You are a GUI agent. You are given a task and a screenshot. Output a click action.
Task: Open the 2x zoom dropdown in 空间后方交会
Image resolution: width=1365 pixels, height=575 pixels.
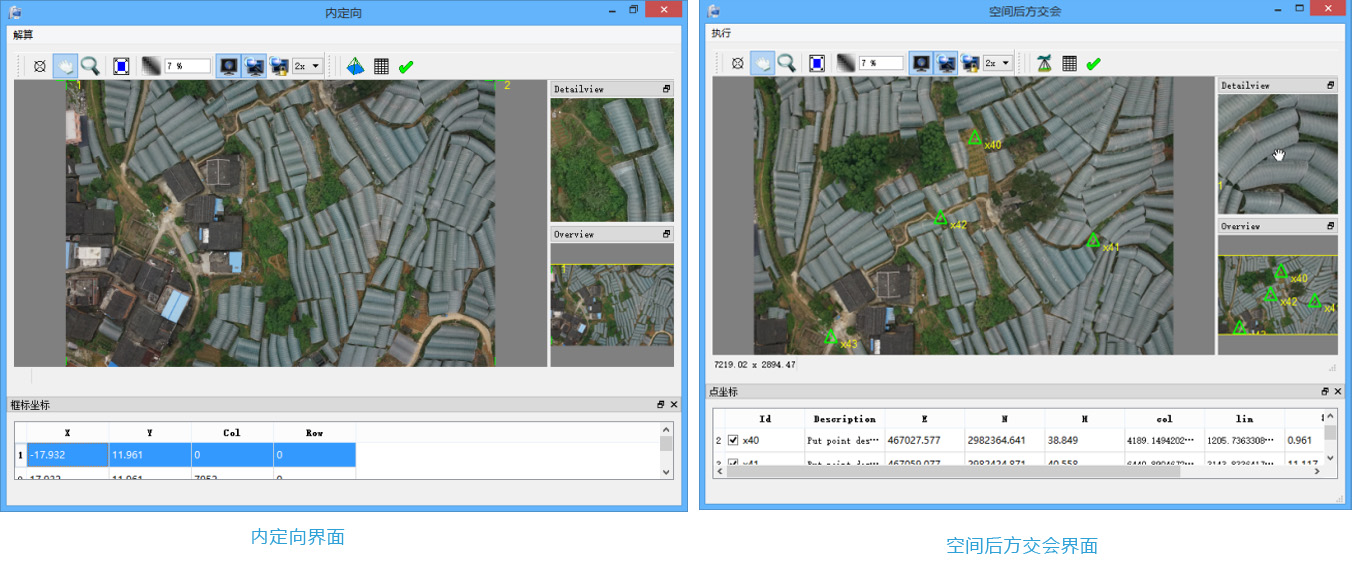(998, 63)
